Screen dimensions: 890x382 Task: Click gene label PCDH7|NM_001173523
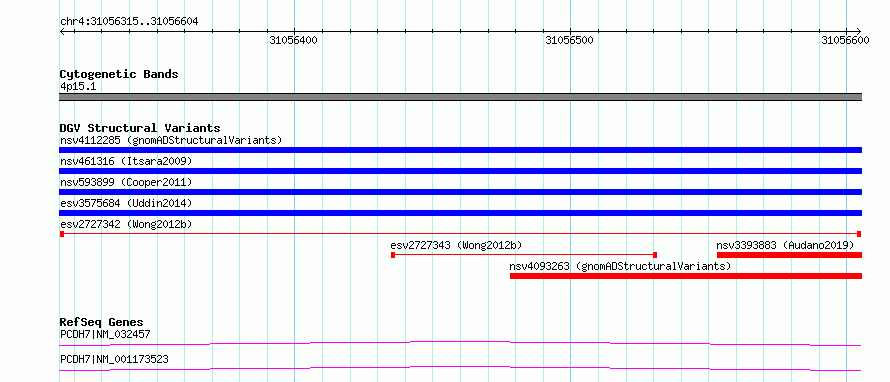pos(114,359)
